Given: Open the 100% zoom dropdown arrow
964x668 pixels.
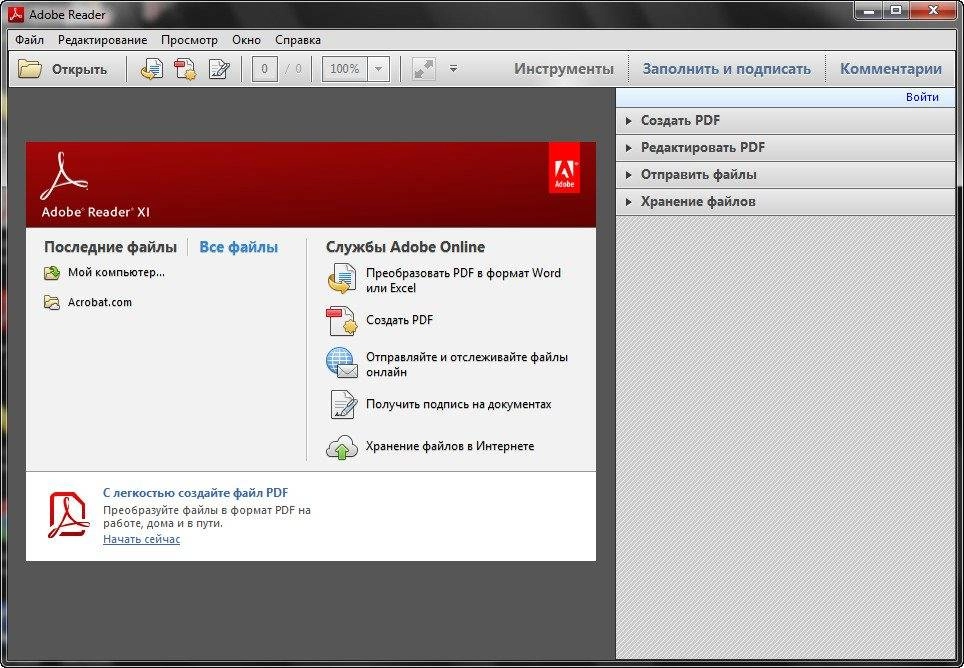Looking at the screenshot, I should pos(378,69).
